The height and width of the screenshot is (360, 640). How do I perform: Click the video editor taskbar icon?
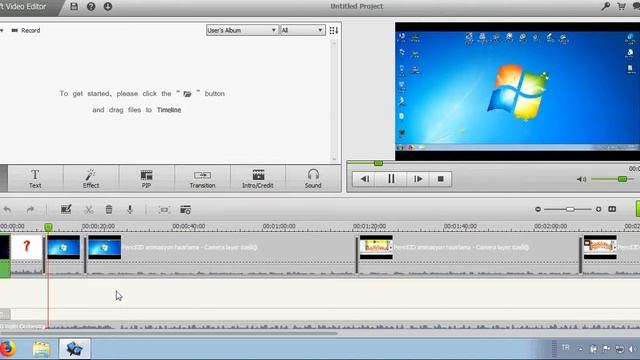click(x=74, y=349)
